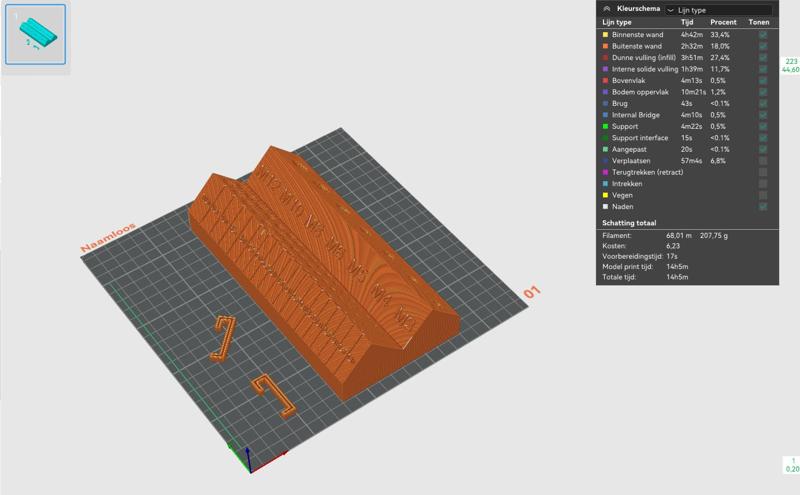
Task: Click the purple Interne solide vulling swatch
Action: (606, 69)
